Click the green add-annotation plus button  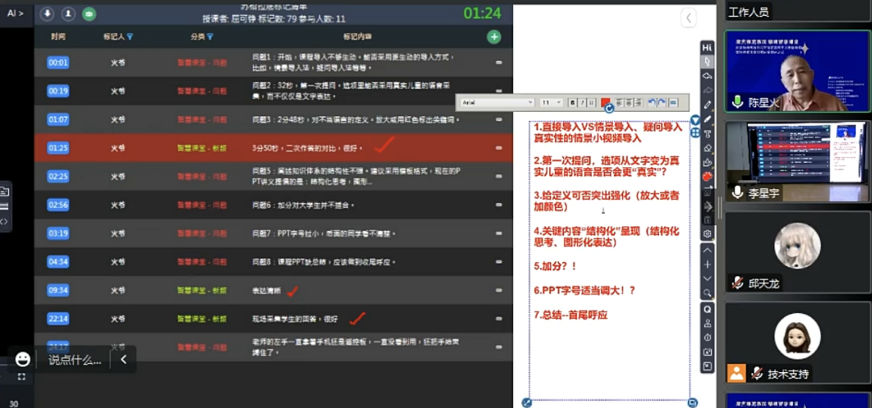point(494,36)
